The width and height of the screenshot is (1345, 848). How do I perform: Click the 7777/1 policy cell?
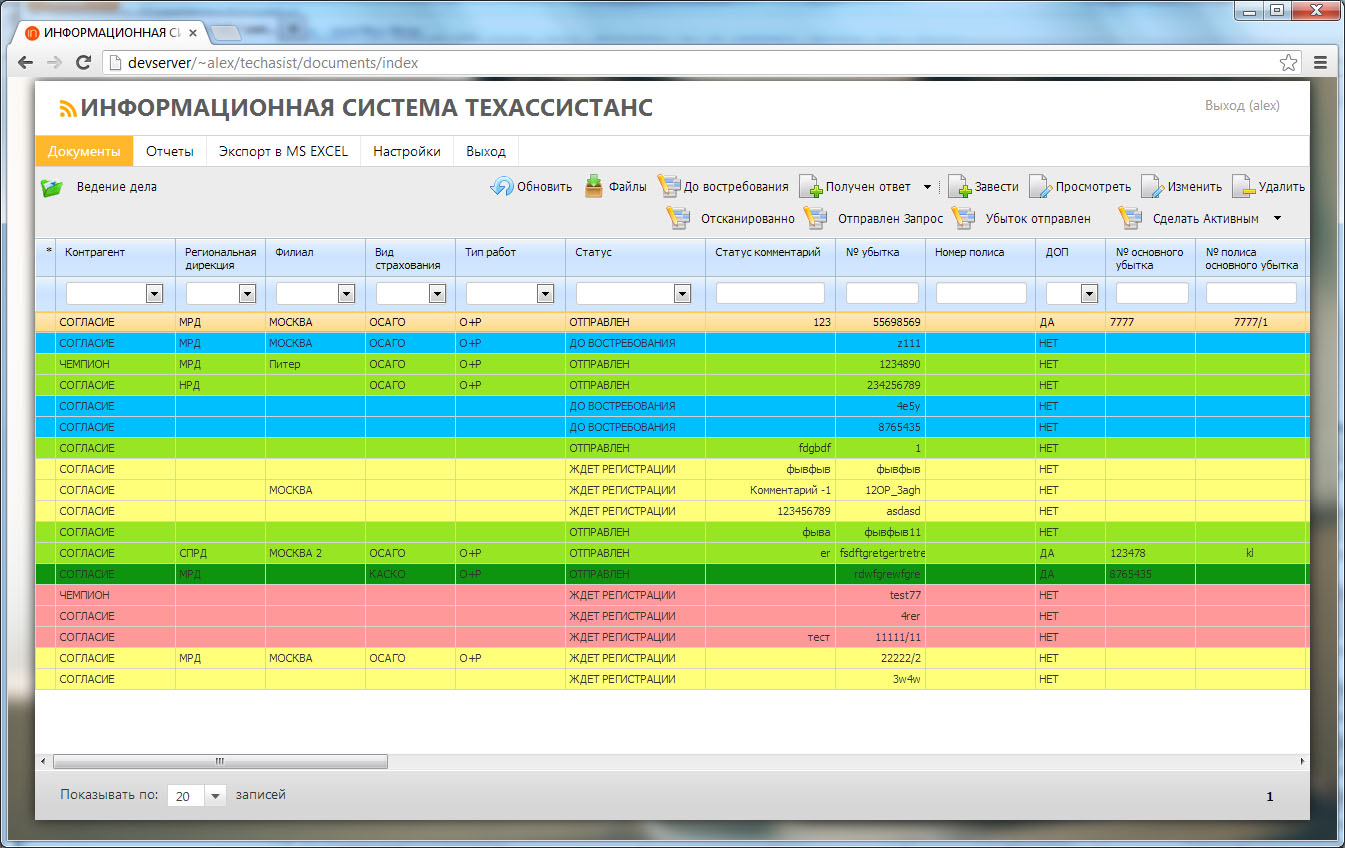coord(1250,322)
